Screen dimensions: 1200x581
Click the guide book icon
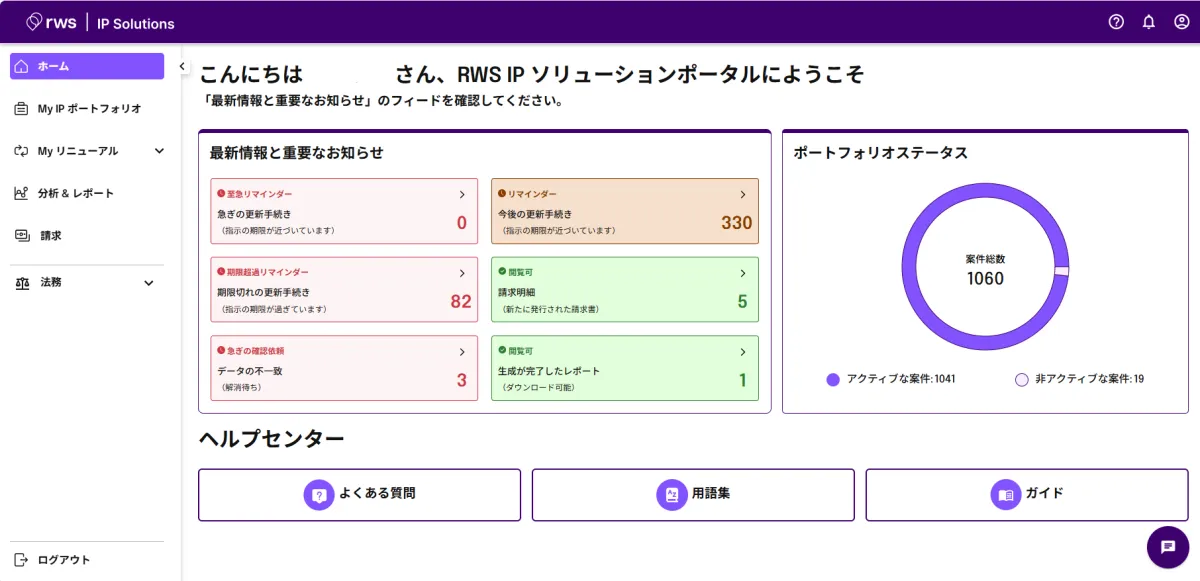pos(1005,494)
